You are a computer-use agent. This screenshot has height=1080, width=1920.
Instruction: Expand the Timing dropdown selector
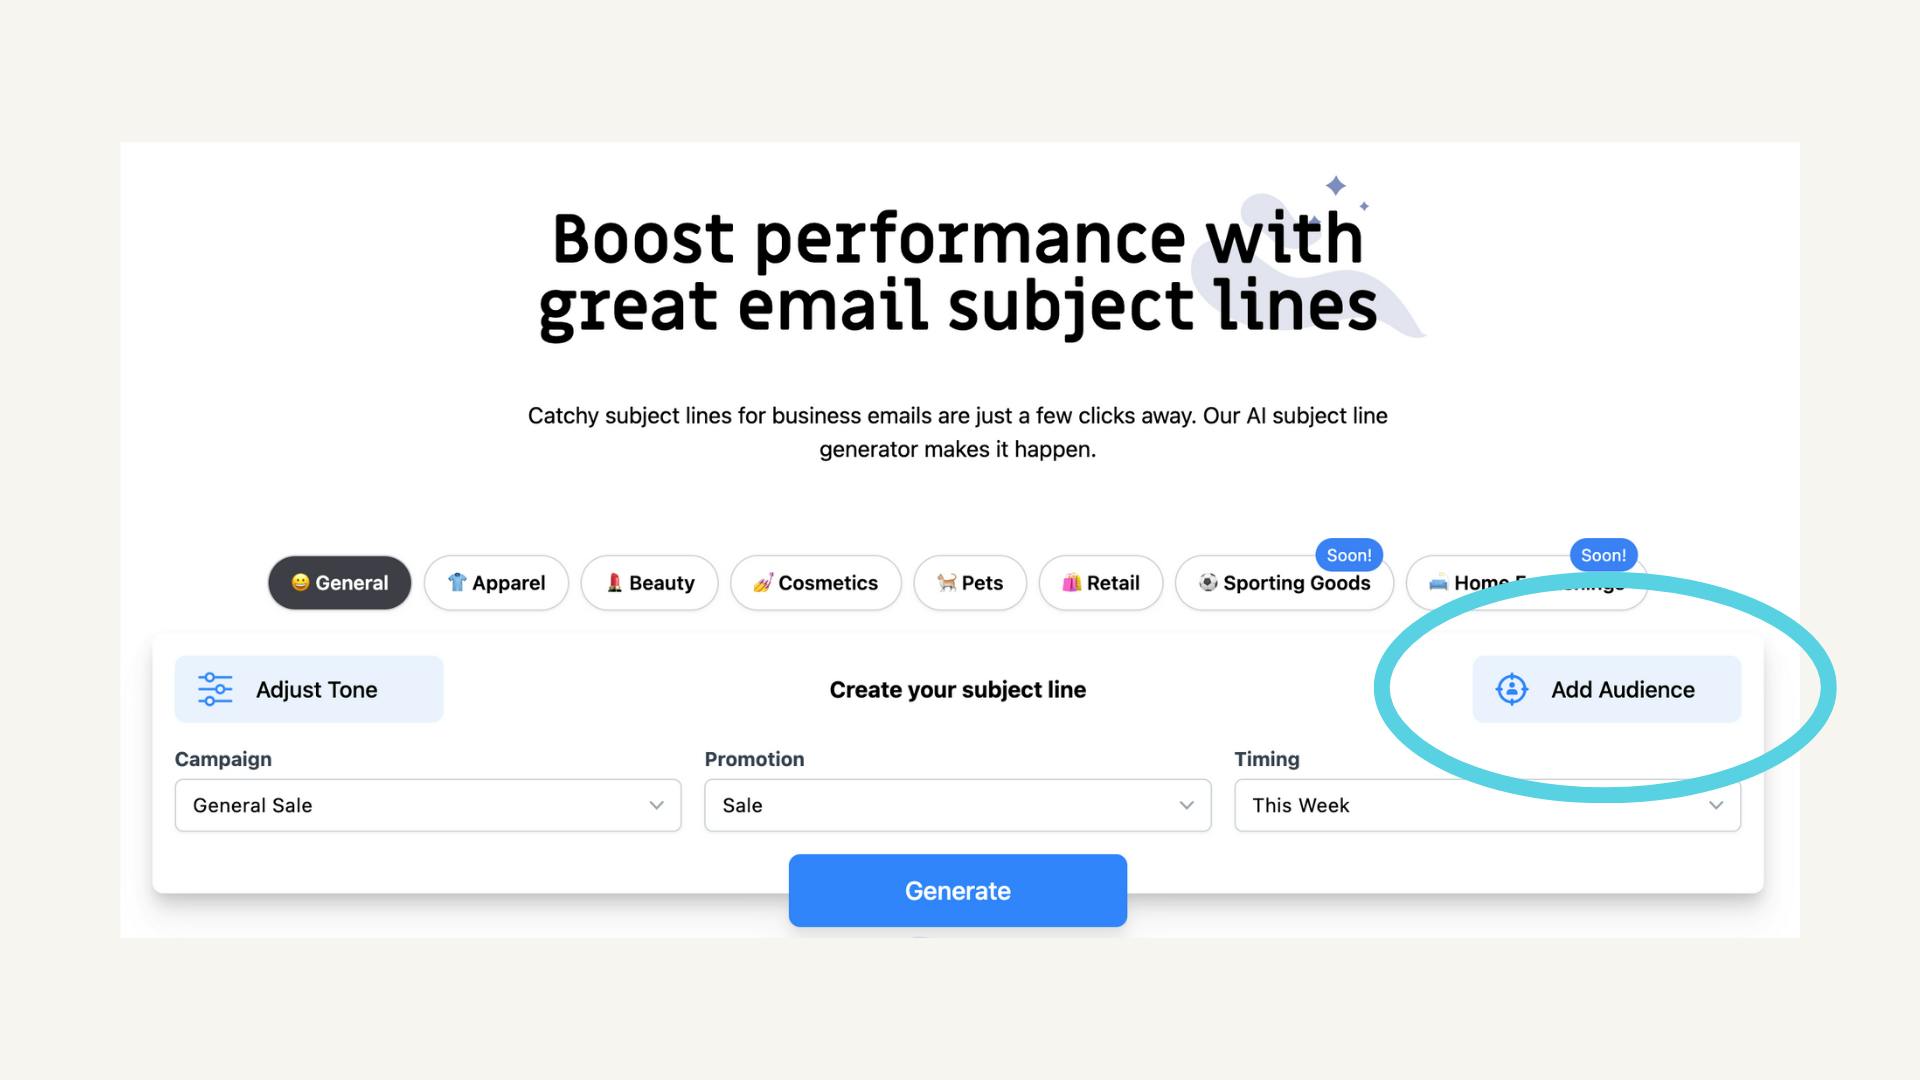1487,804
